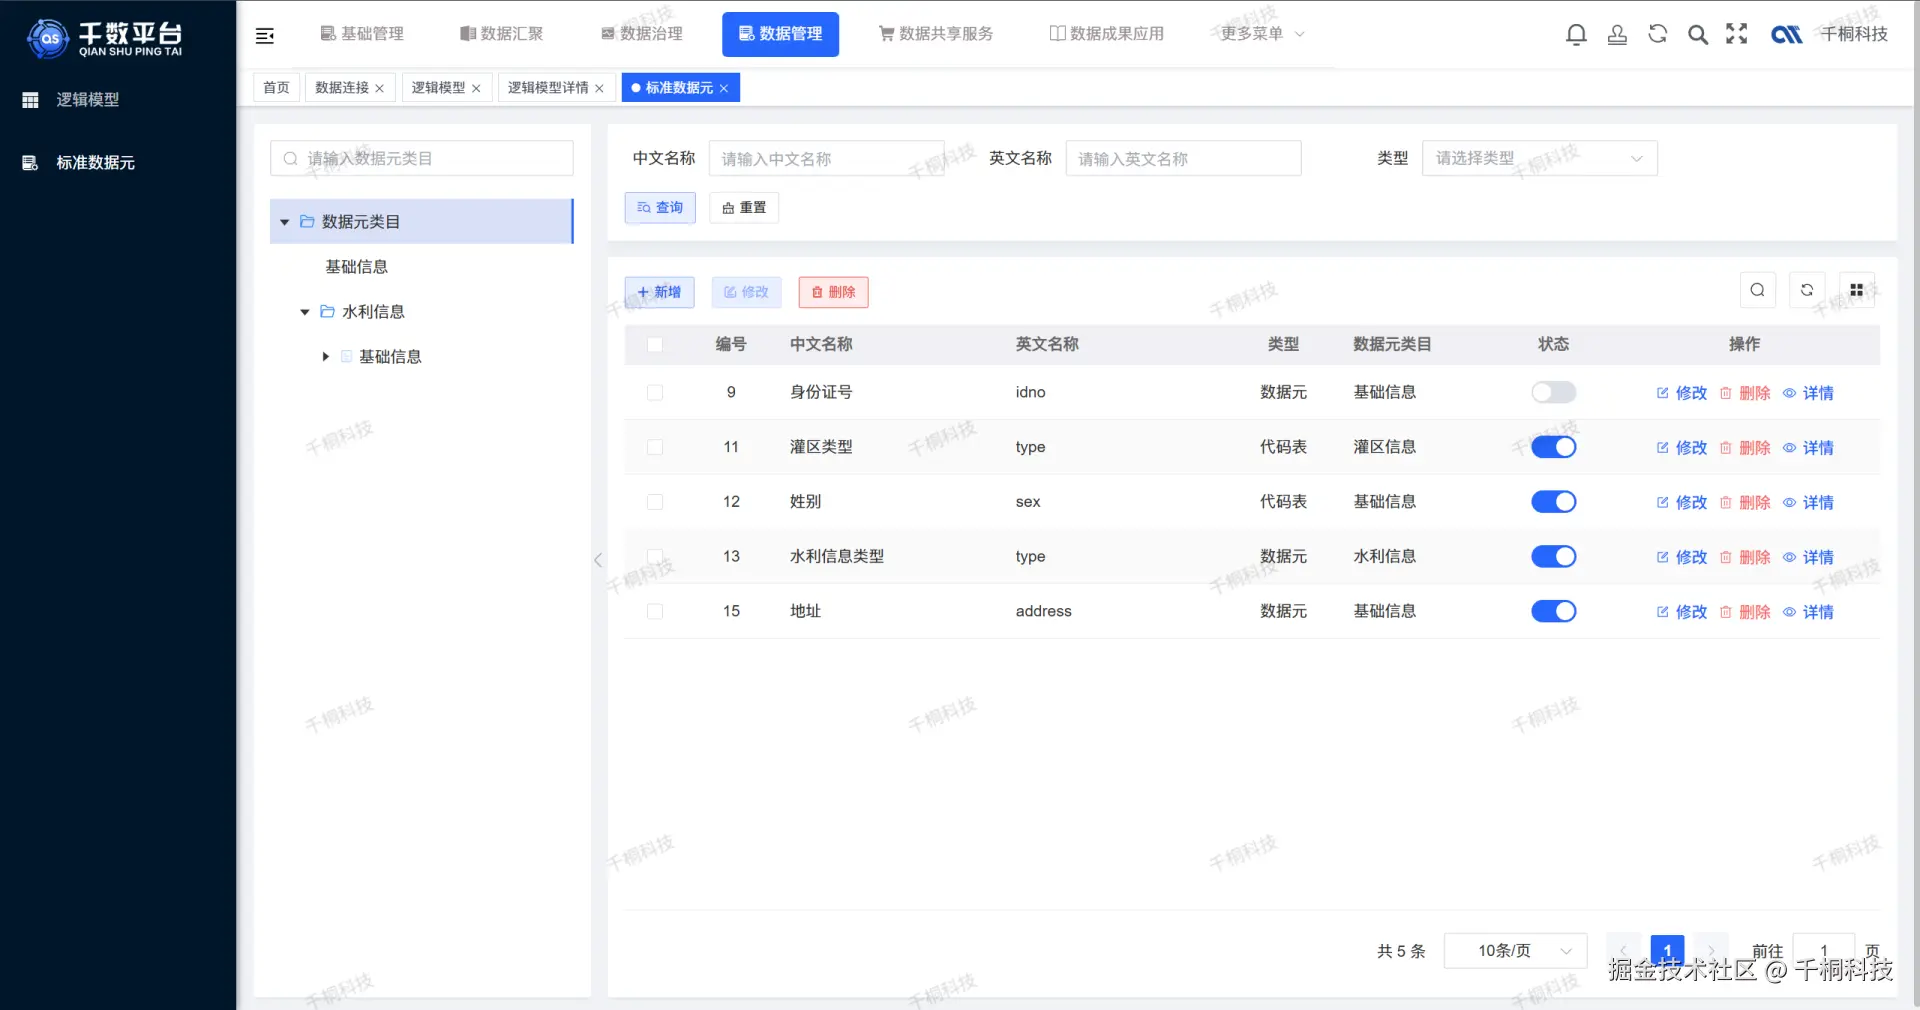Close the 标准数据元 tab
This screenshot has width=1920, height=1010.
[x=724, y=88]
